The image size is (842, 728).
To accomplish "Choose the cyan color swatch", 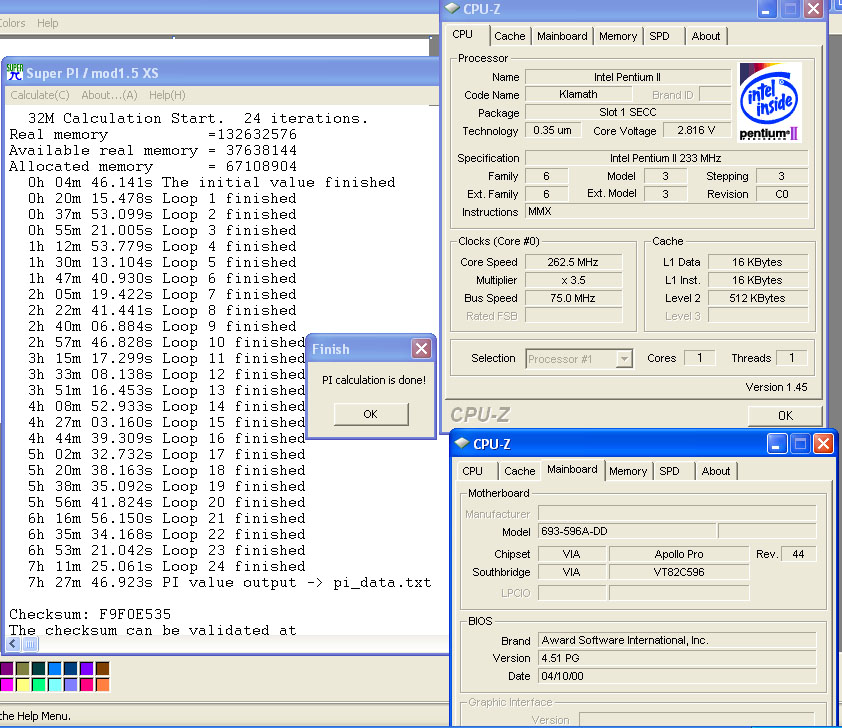I will click(x=54, y=685).
